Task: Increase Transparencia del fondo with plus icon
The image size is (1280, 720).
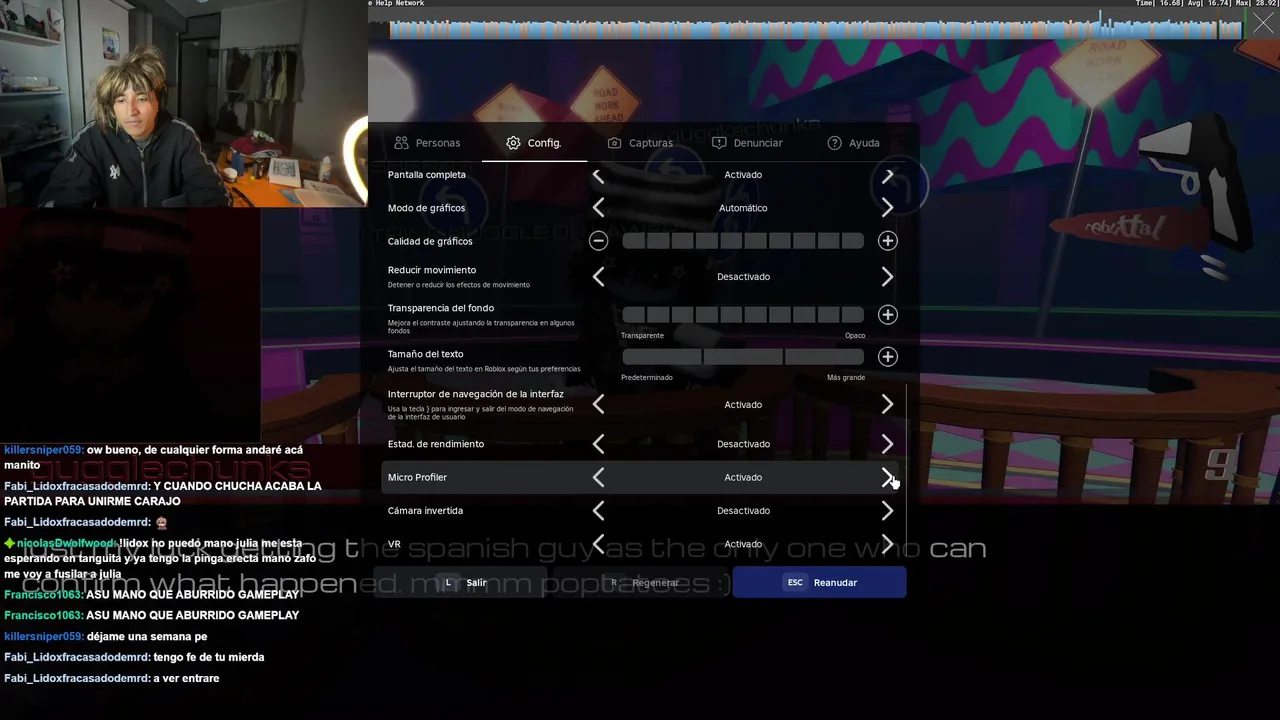Action: 887,315
